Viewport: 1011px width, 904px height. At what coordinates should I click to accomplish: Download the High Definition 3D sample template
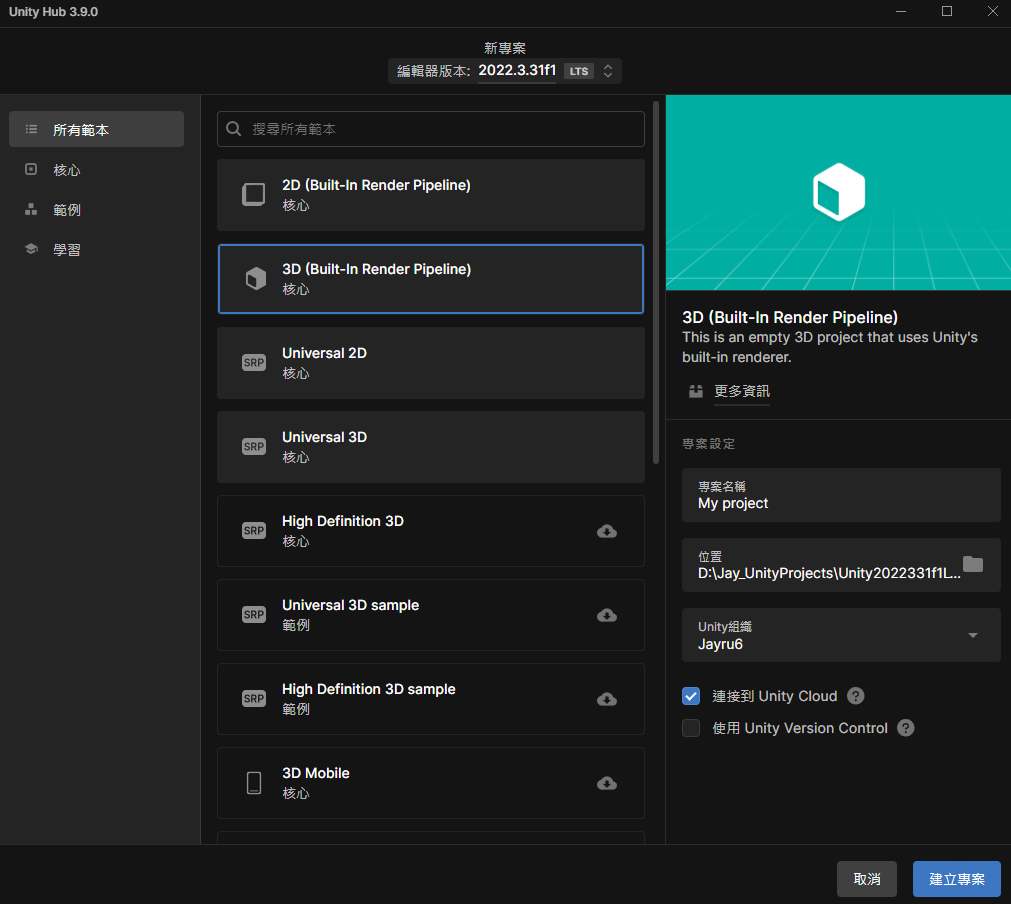(607, 699)
